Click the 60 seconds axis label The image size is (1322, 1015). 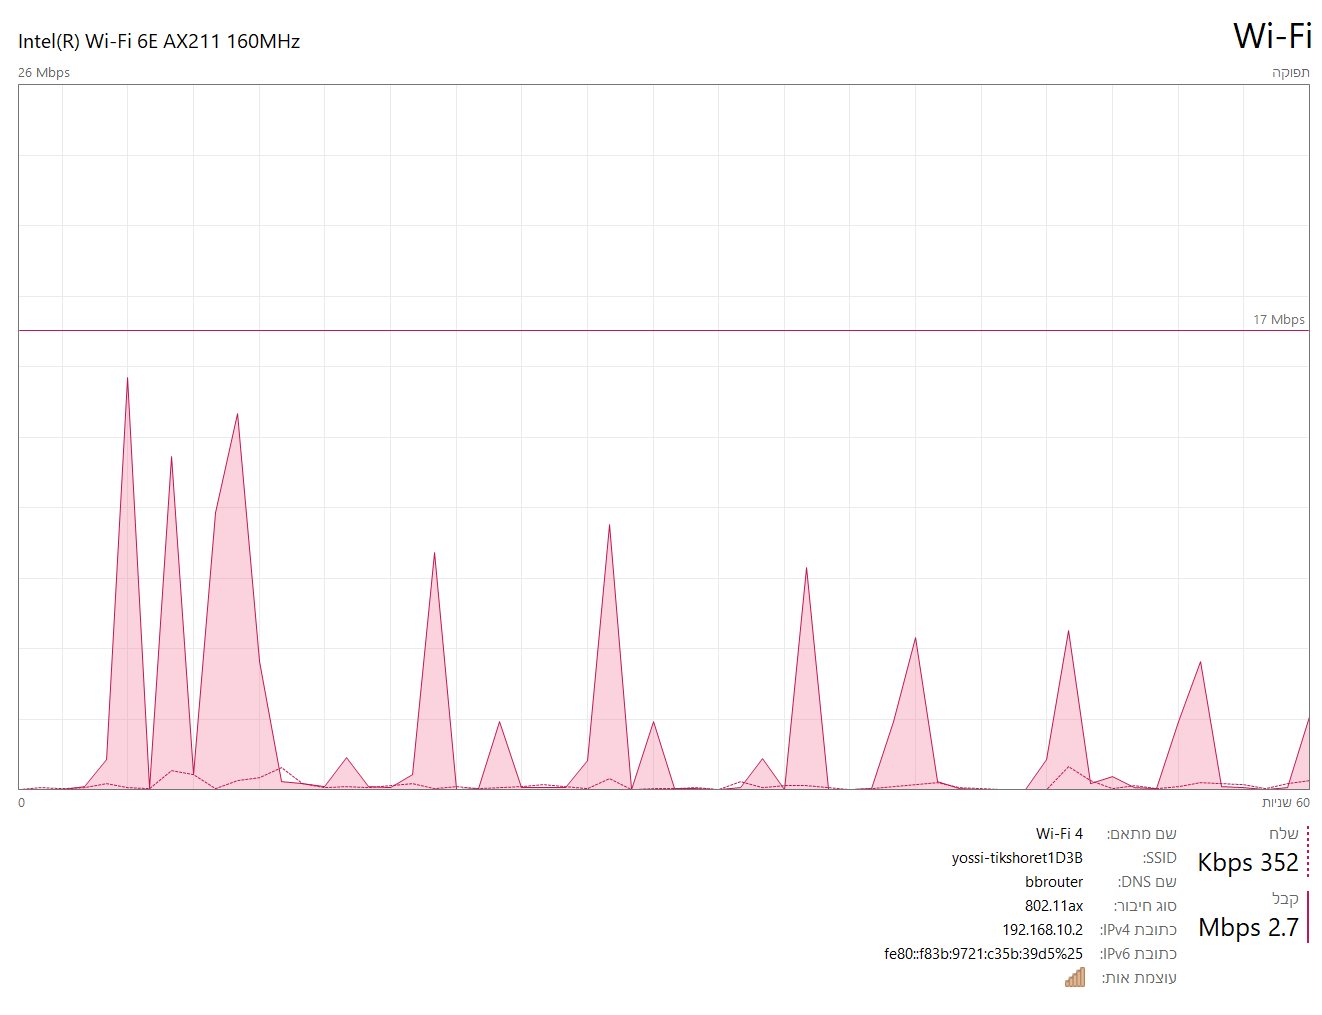click(x=1285, y=802)
